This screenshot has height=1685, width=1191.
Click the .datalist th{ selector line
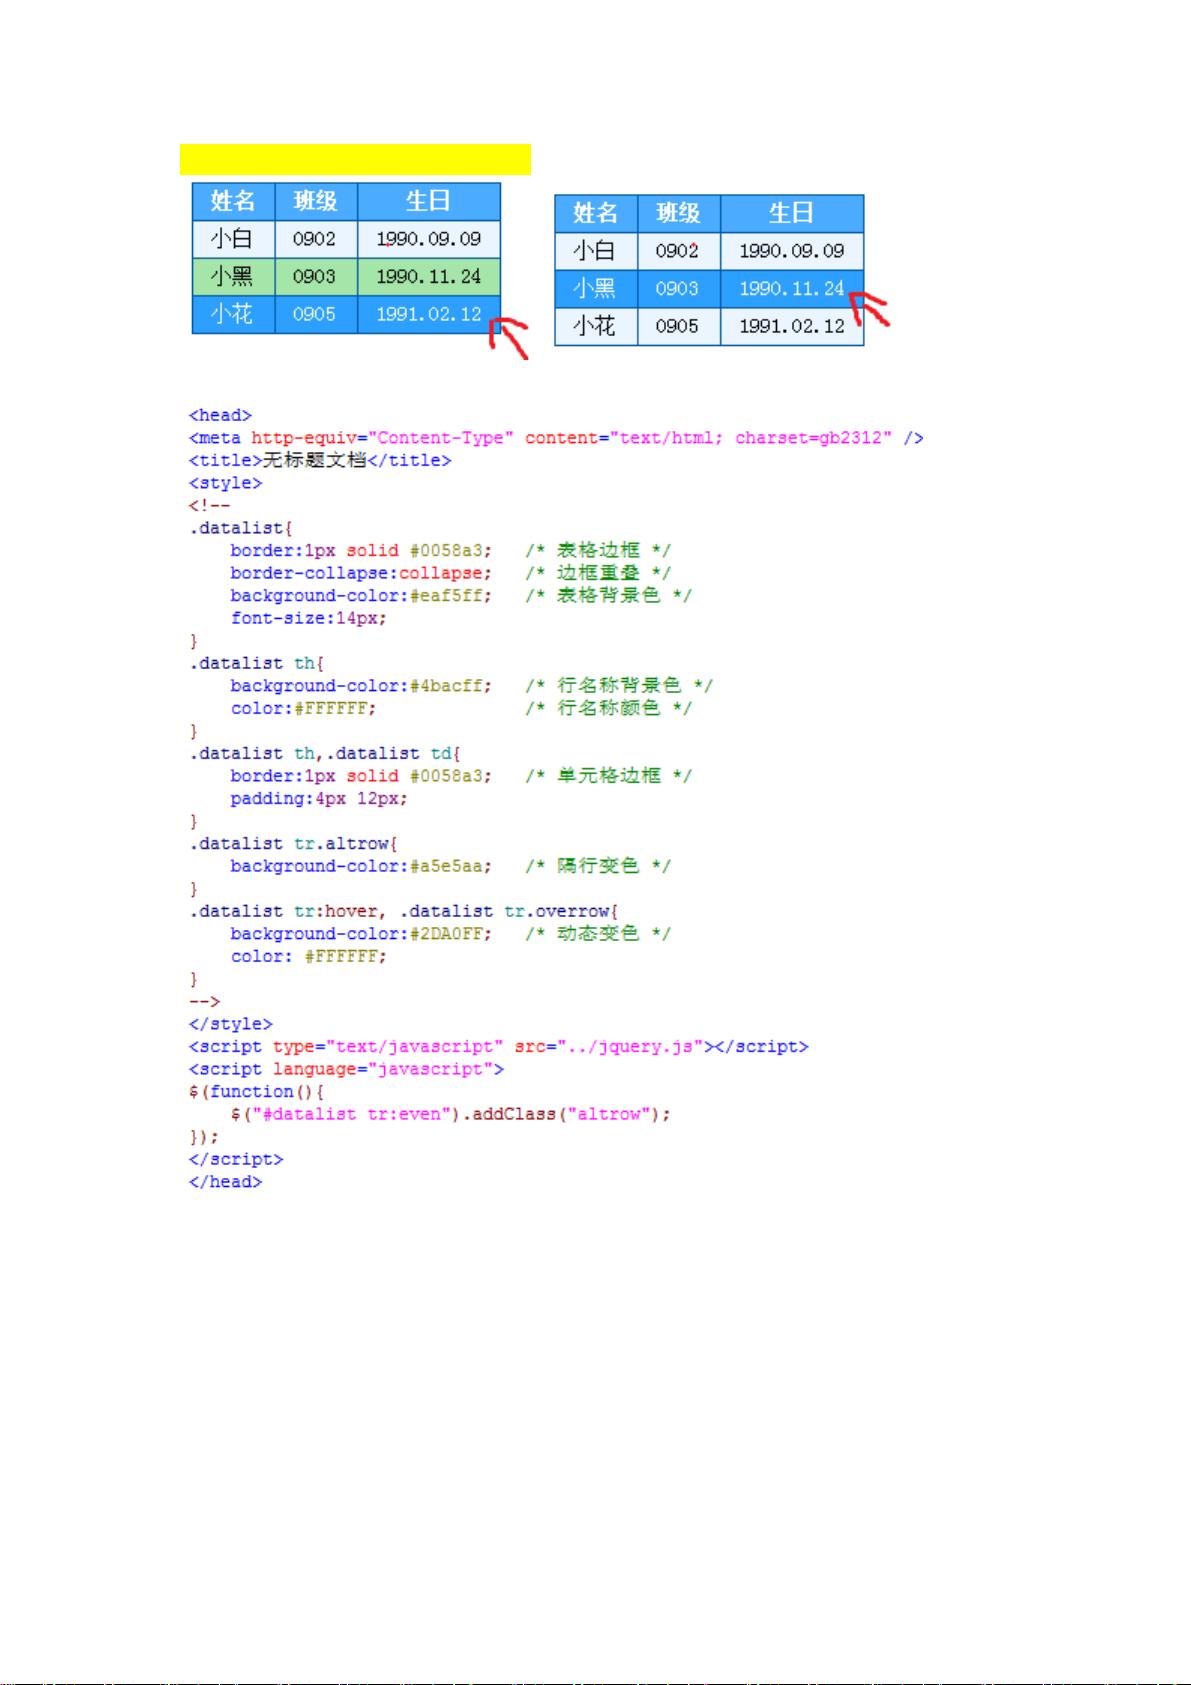(x=257, y=663)
